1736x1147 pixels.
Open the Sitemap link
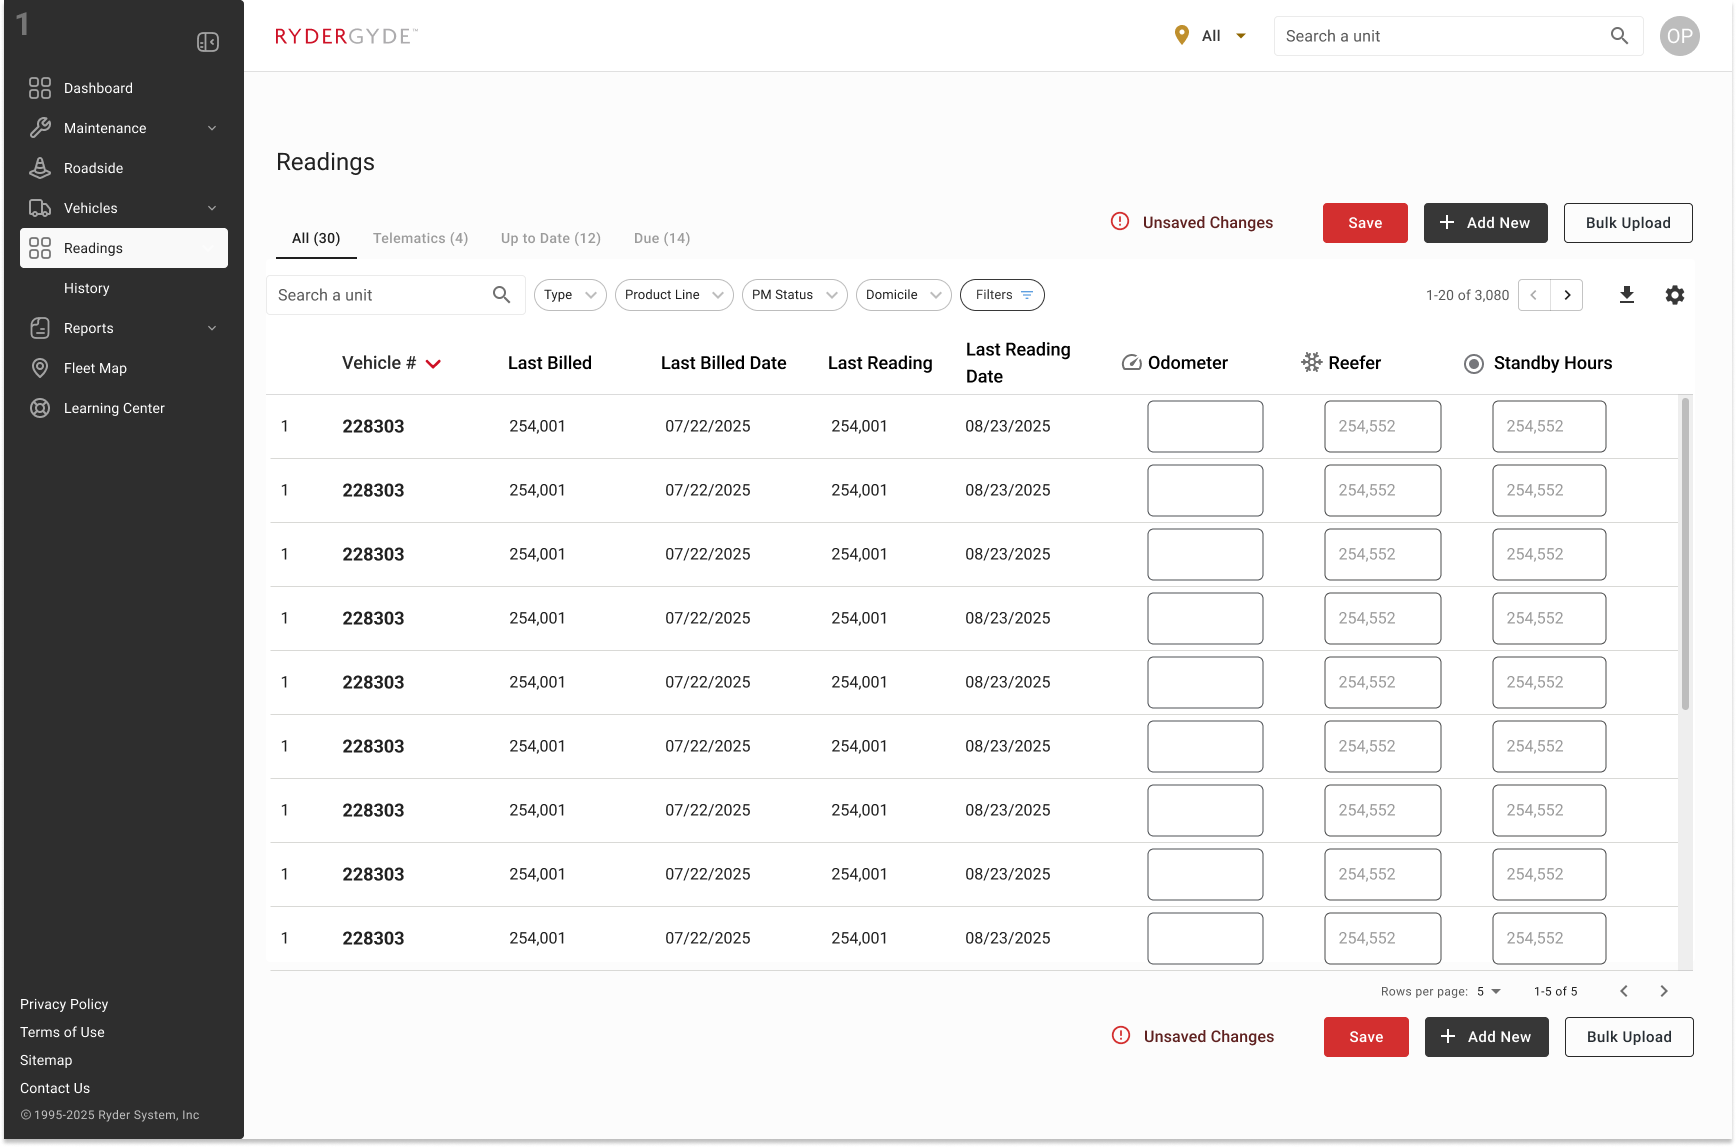pos(46,1060)
